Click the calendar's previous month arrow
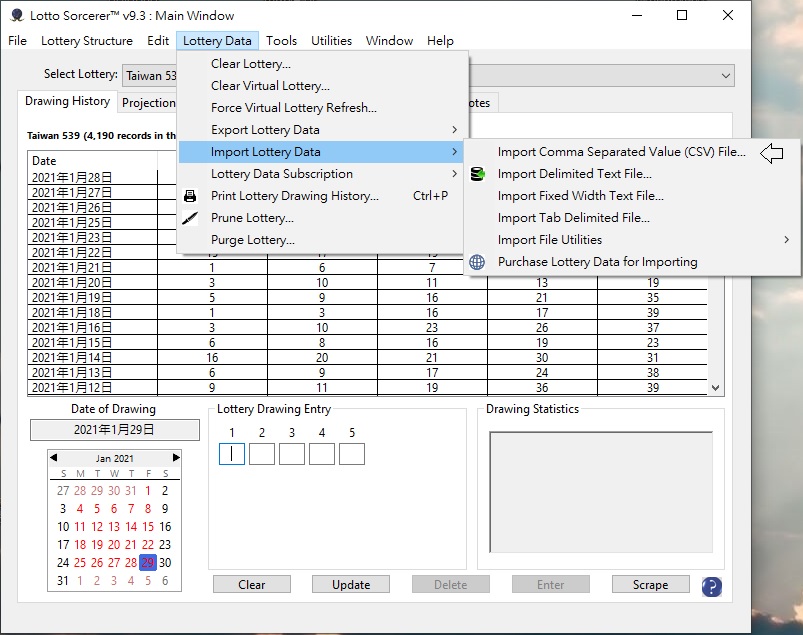The height and width of the screenshot is (635, 803). pos(54,458)
